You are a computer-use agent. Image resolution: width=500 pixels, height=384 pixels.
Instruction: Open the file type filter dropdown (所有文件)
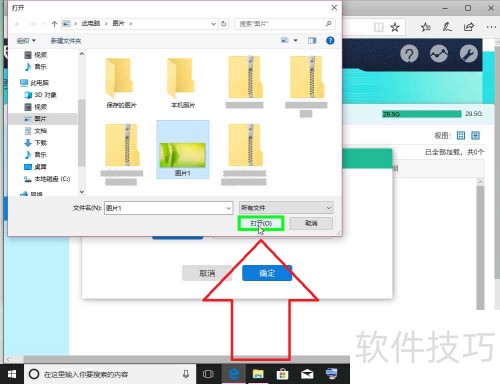coord(286,208)
